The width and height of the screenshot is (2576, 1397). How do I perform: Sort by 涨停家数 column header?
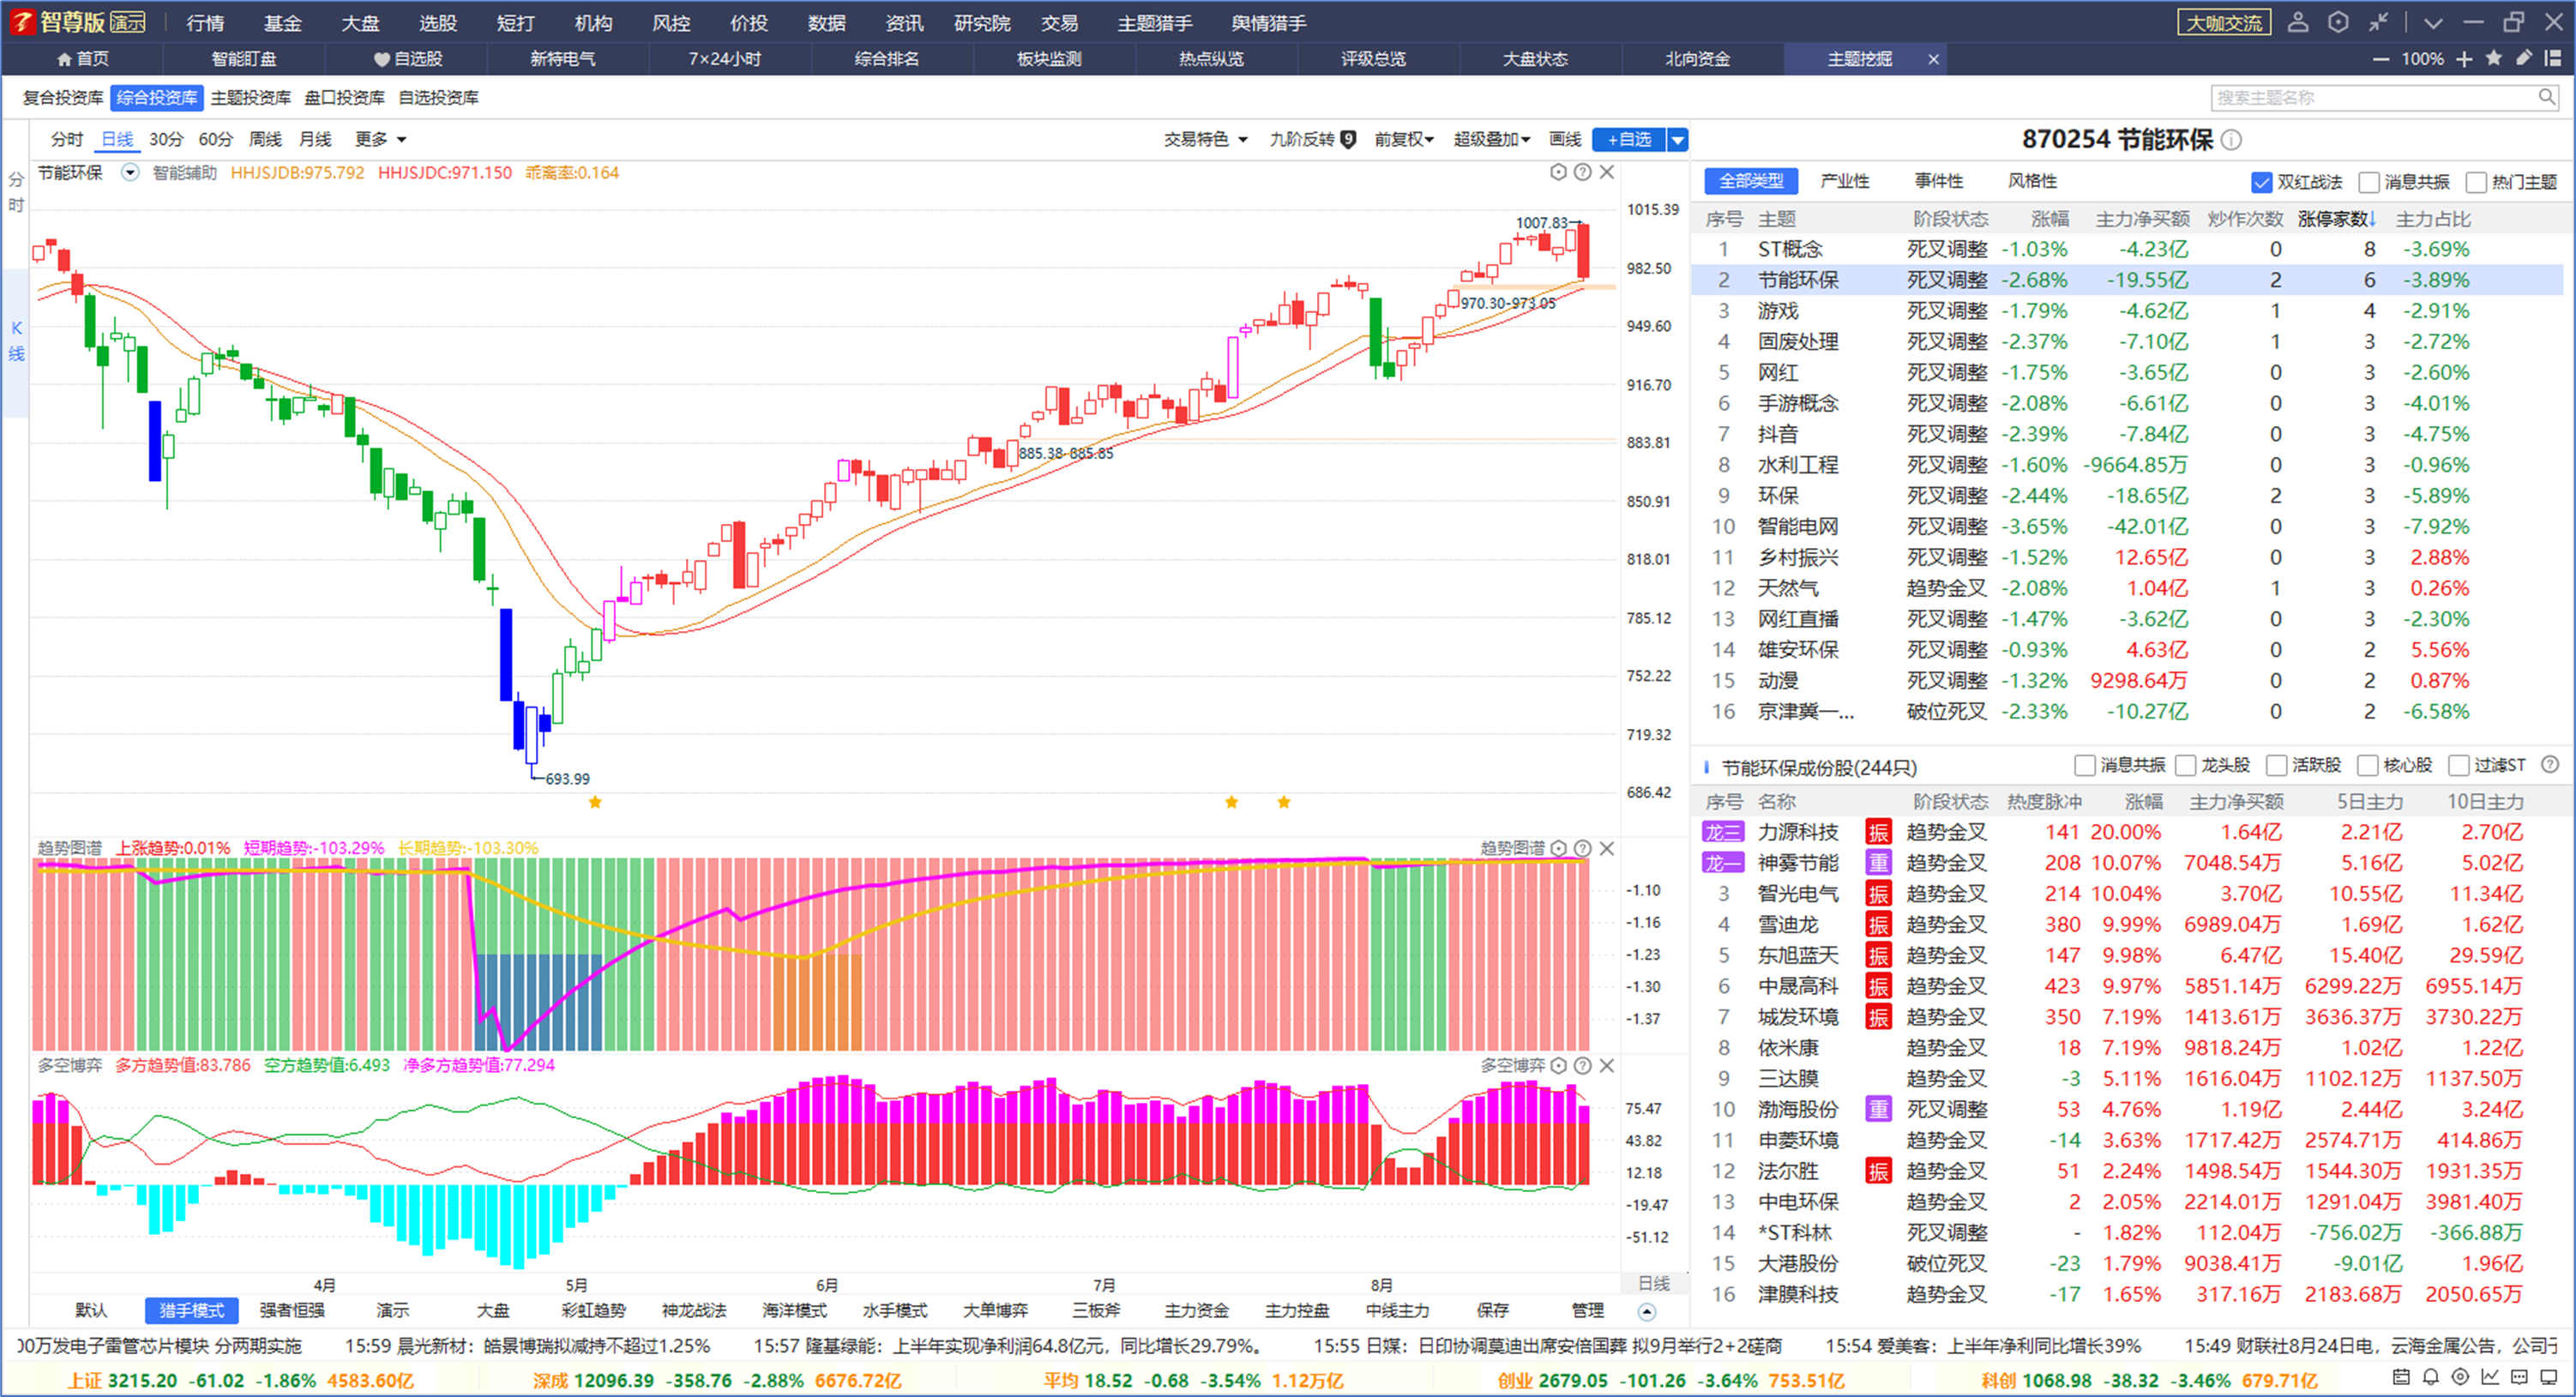coord(2336,219)
